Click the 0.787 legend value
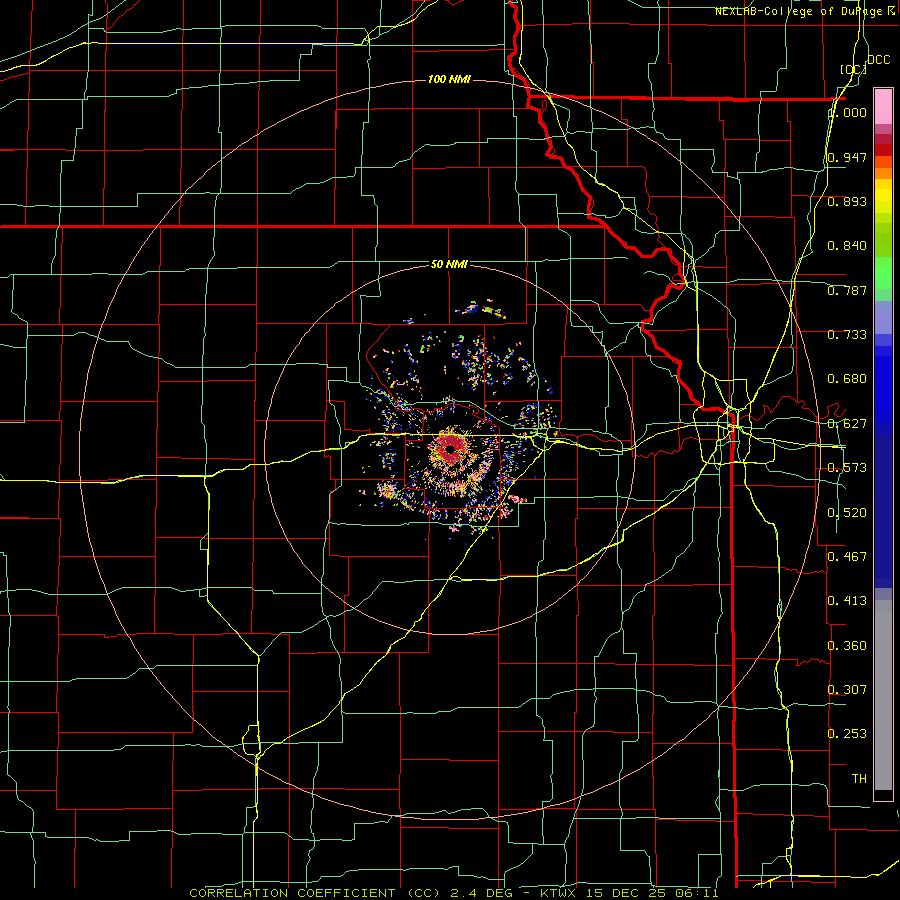Image resolution: width=900 pixels, height=900 pixels. [847, 290]
